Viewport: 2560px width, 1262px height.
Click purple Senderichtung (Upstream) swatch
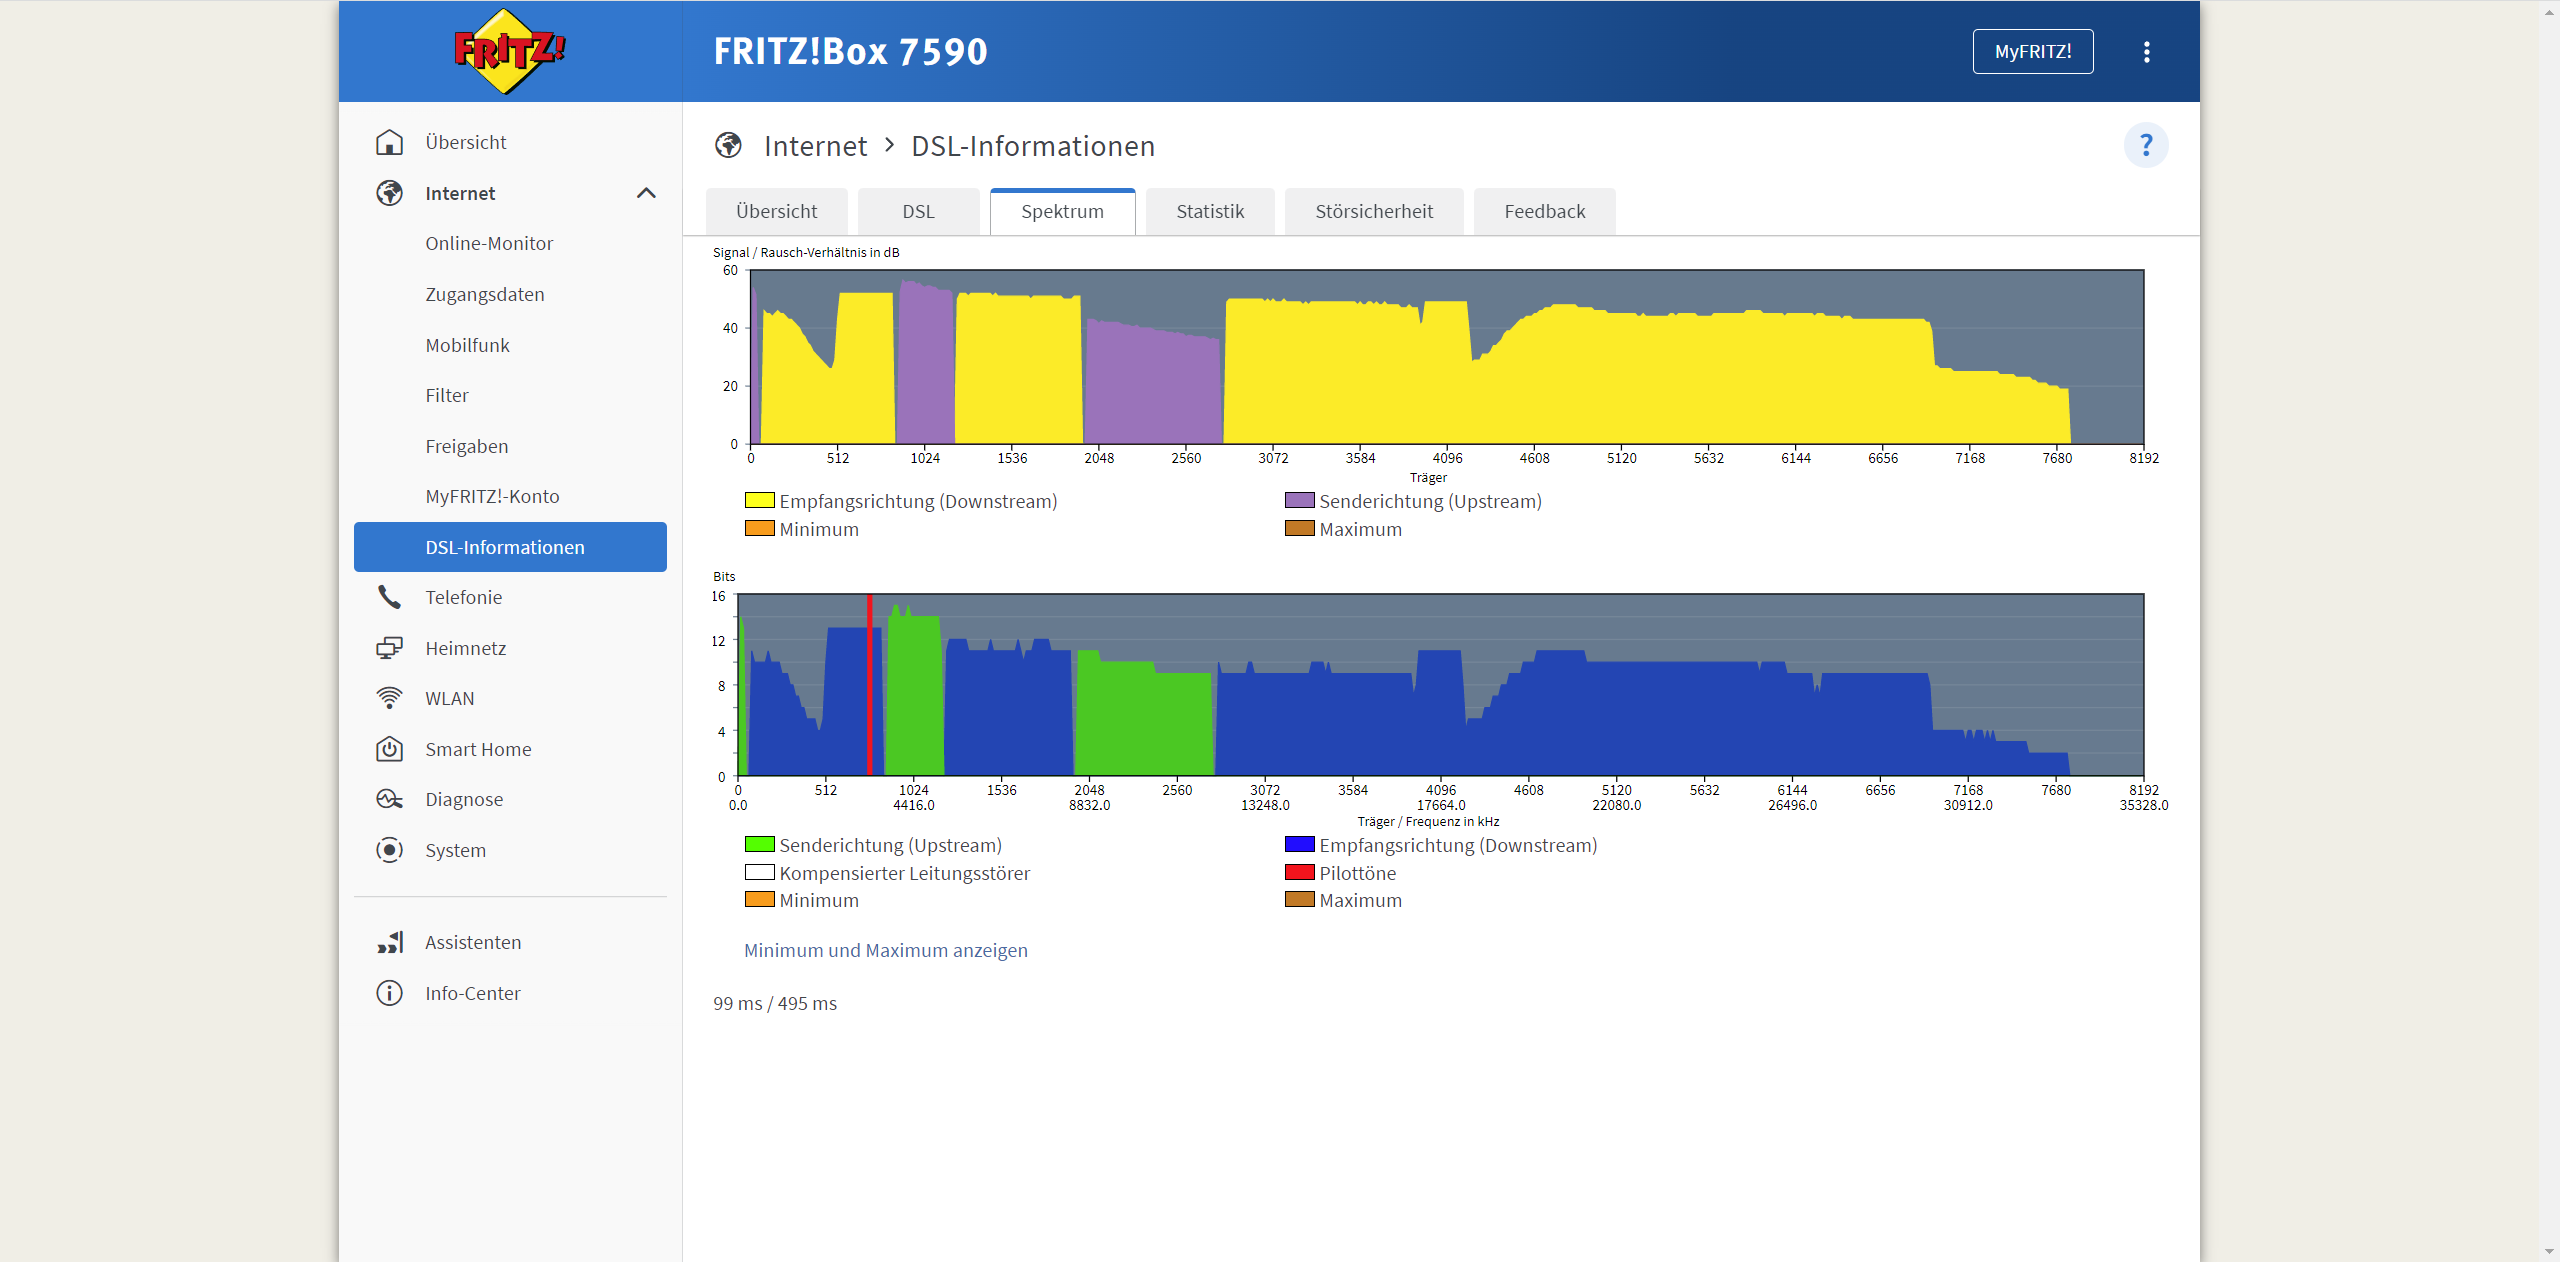[1299, 500]
